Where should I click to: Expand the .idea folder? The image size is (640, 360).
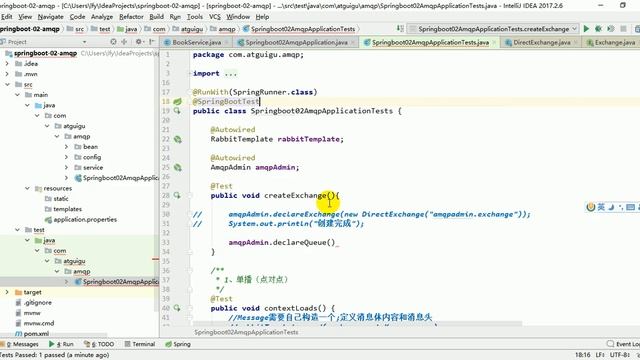(x=7, y=64)
